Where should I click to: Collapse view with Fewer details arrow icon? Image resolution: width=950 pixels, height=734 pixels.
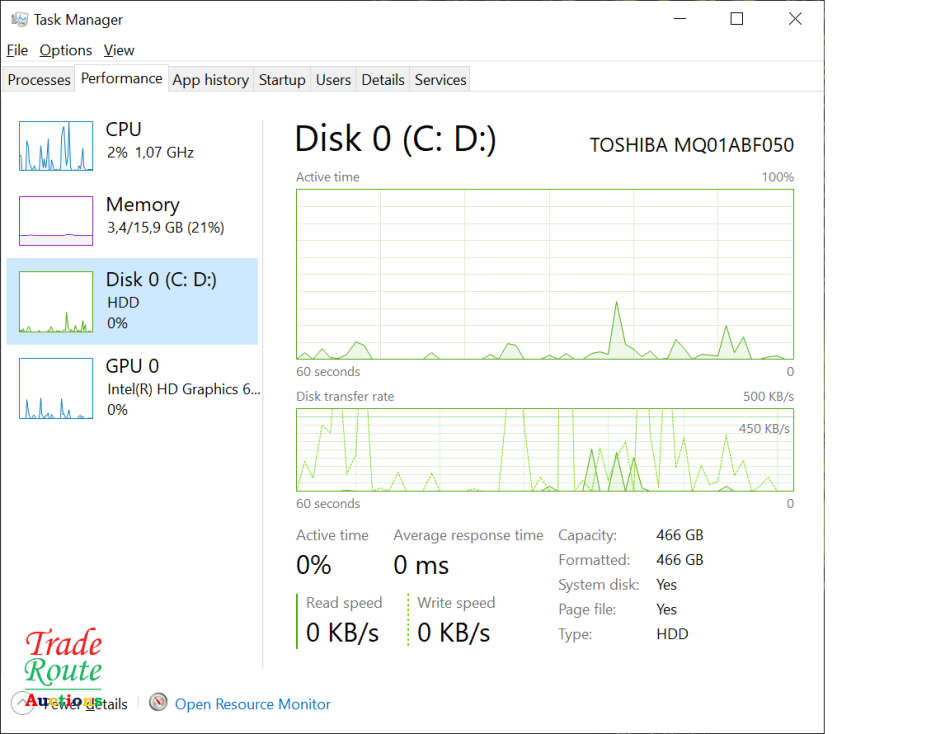22,704
